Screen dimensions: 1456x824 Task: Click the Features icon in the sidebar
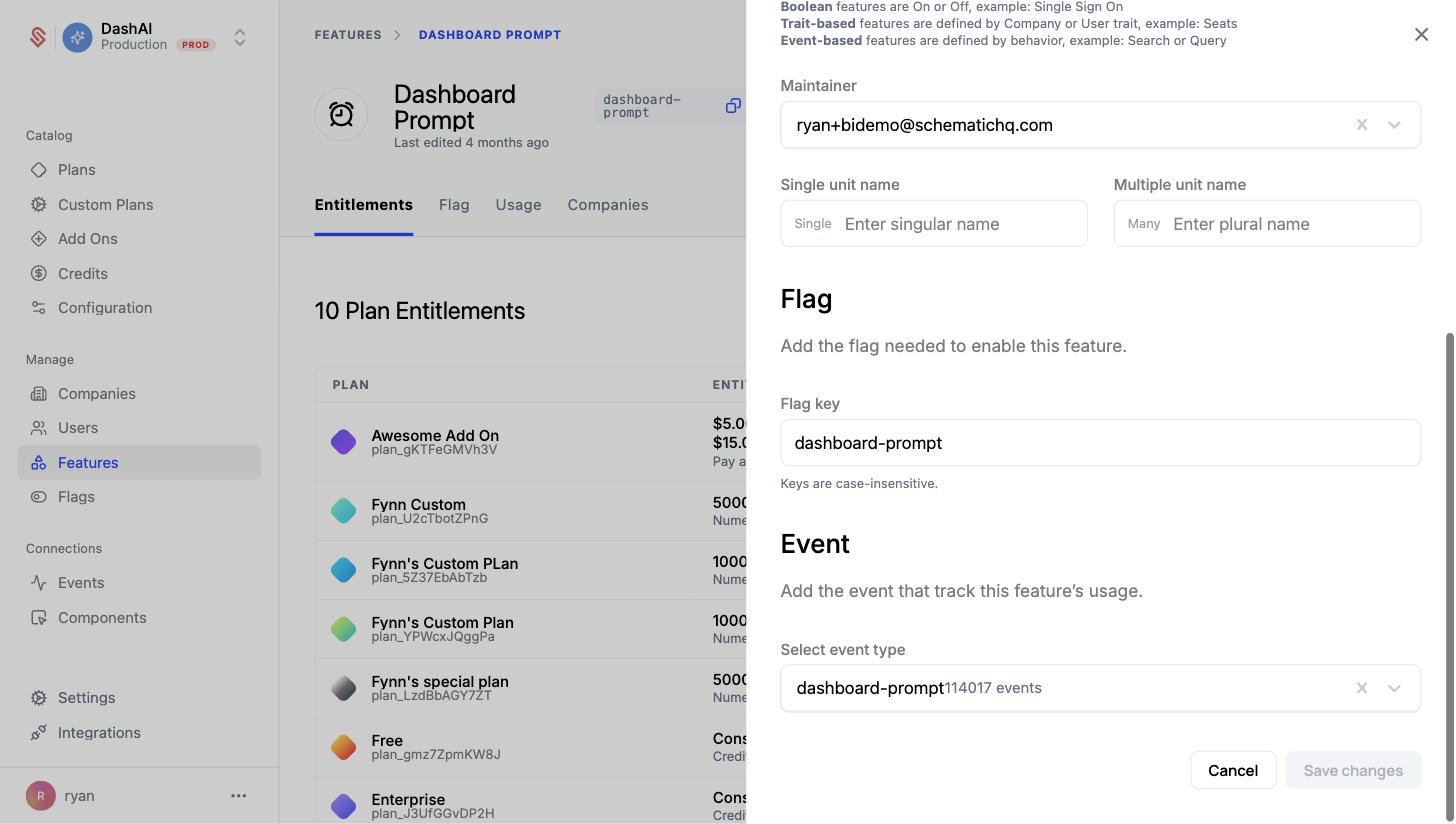(38, 463)
